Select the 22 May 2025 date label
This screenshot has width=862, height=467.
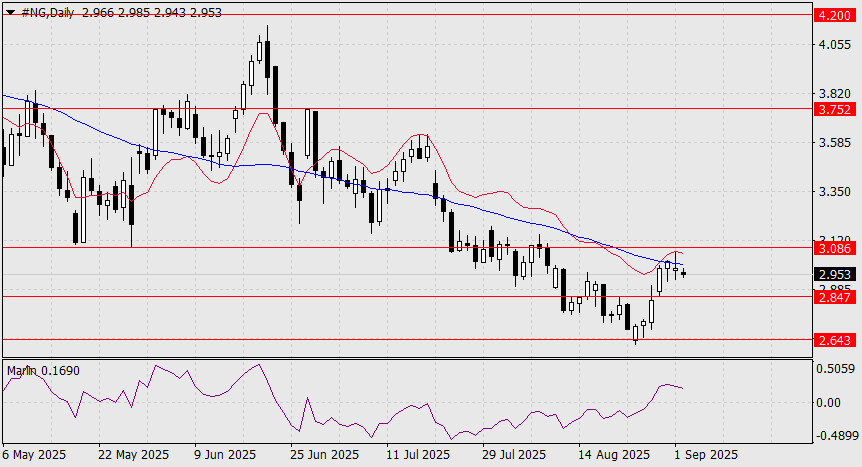(x=134, y=455)
